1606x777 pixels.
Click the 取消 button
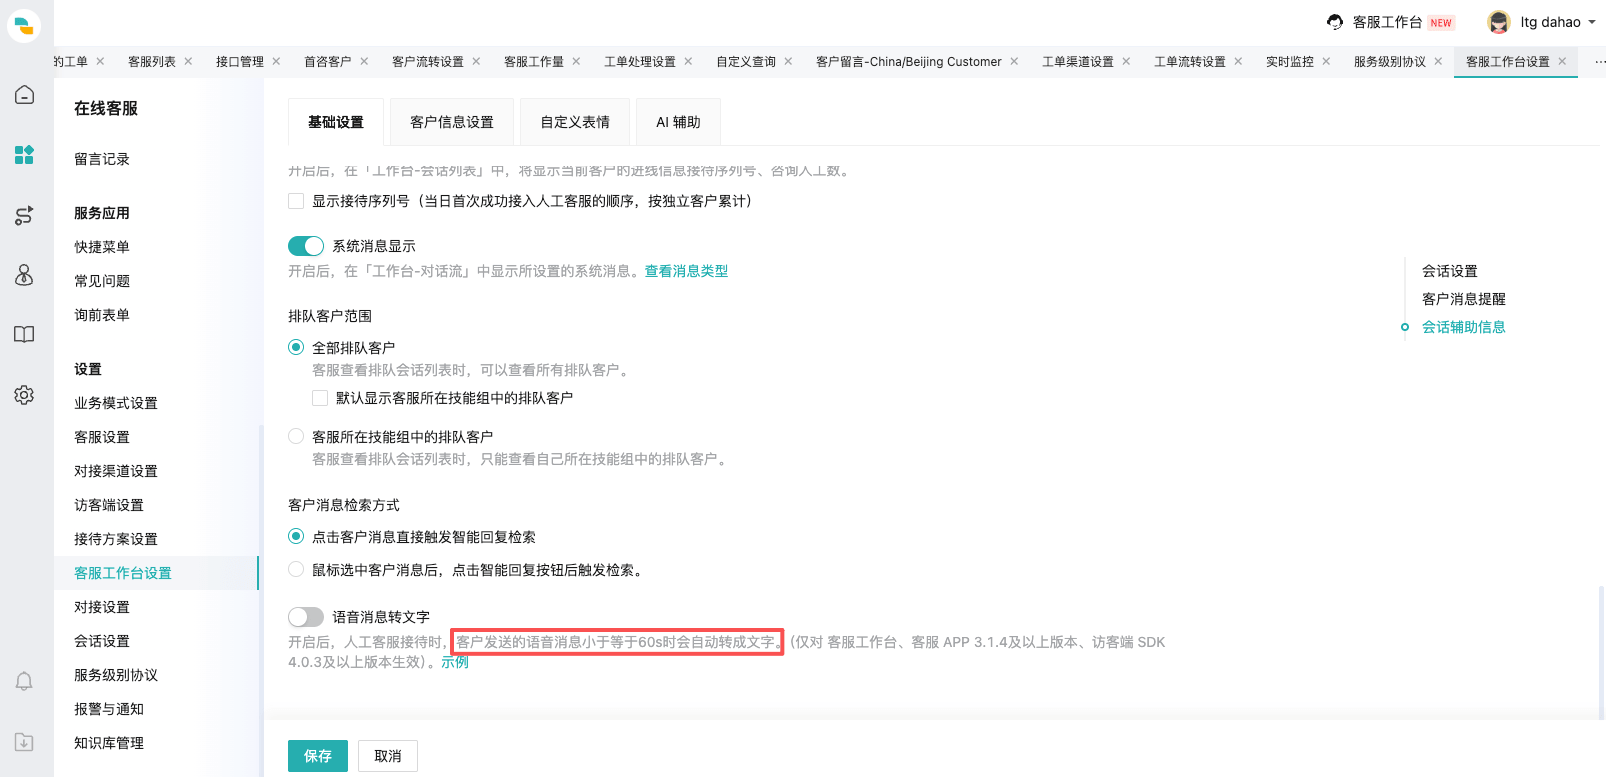point(388,756)
